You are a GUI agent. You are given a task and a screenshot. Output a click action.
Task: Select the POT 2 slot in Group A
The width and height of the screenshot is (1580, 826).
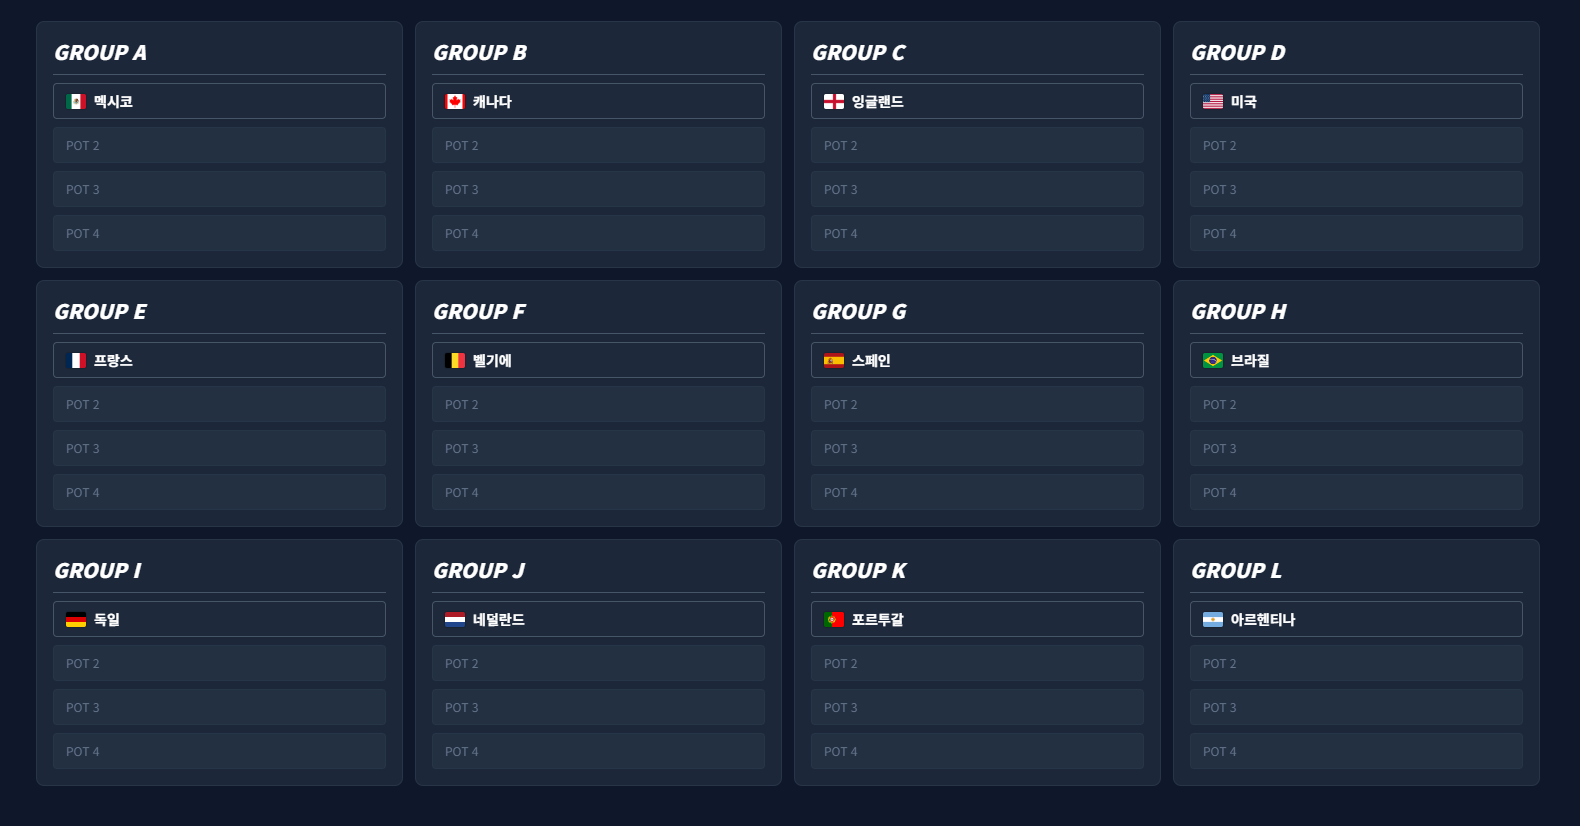tap(219, 145)
